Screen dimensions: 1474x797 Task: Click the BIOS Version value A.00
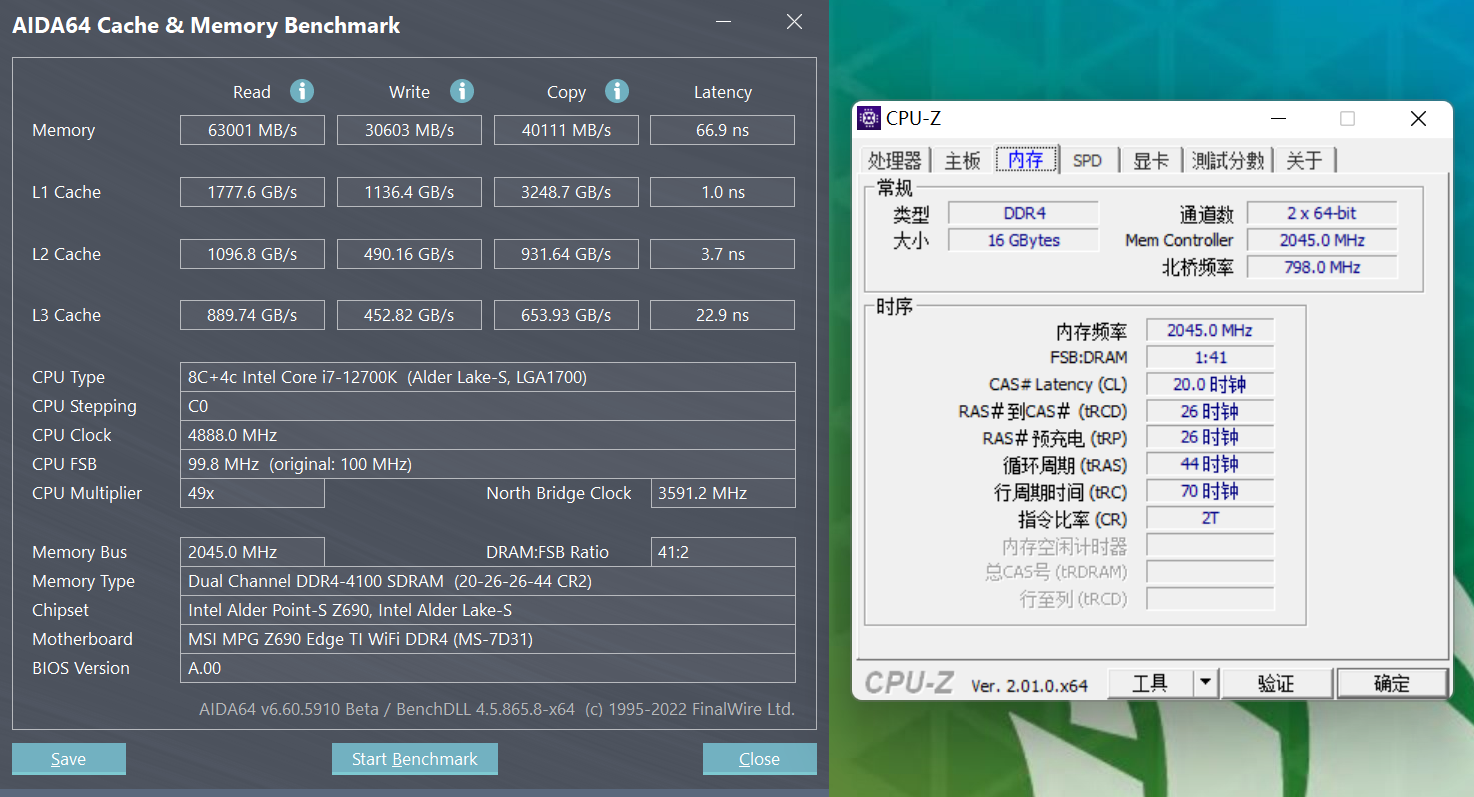coord(488,668)
